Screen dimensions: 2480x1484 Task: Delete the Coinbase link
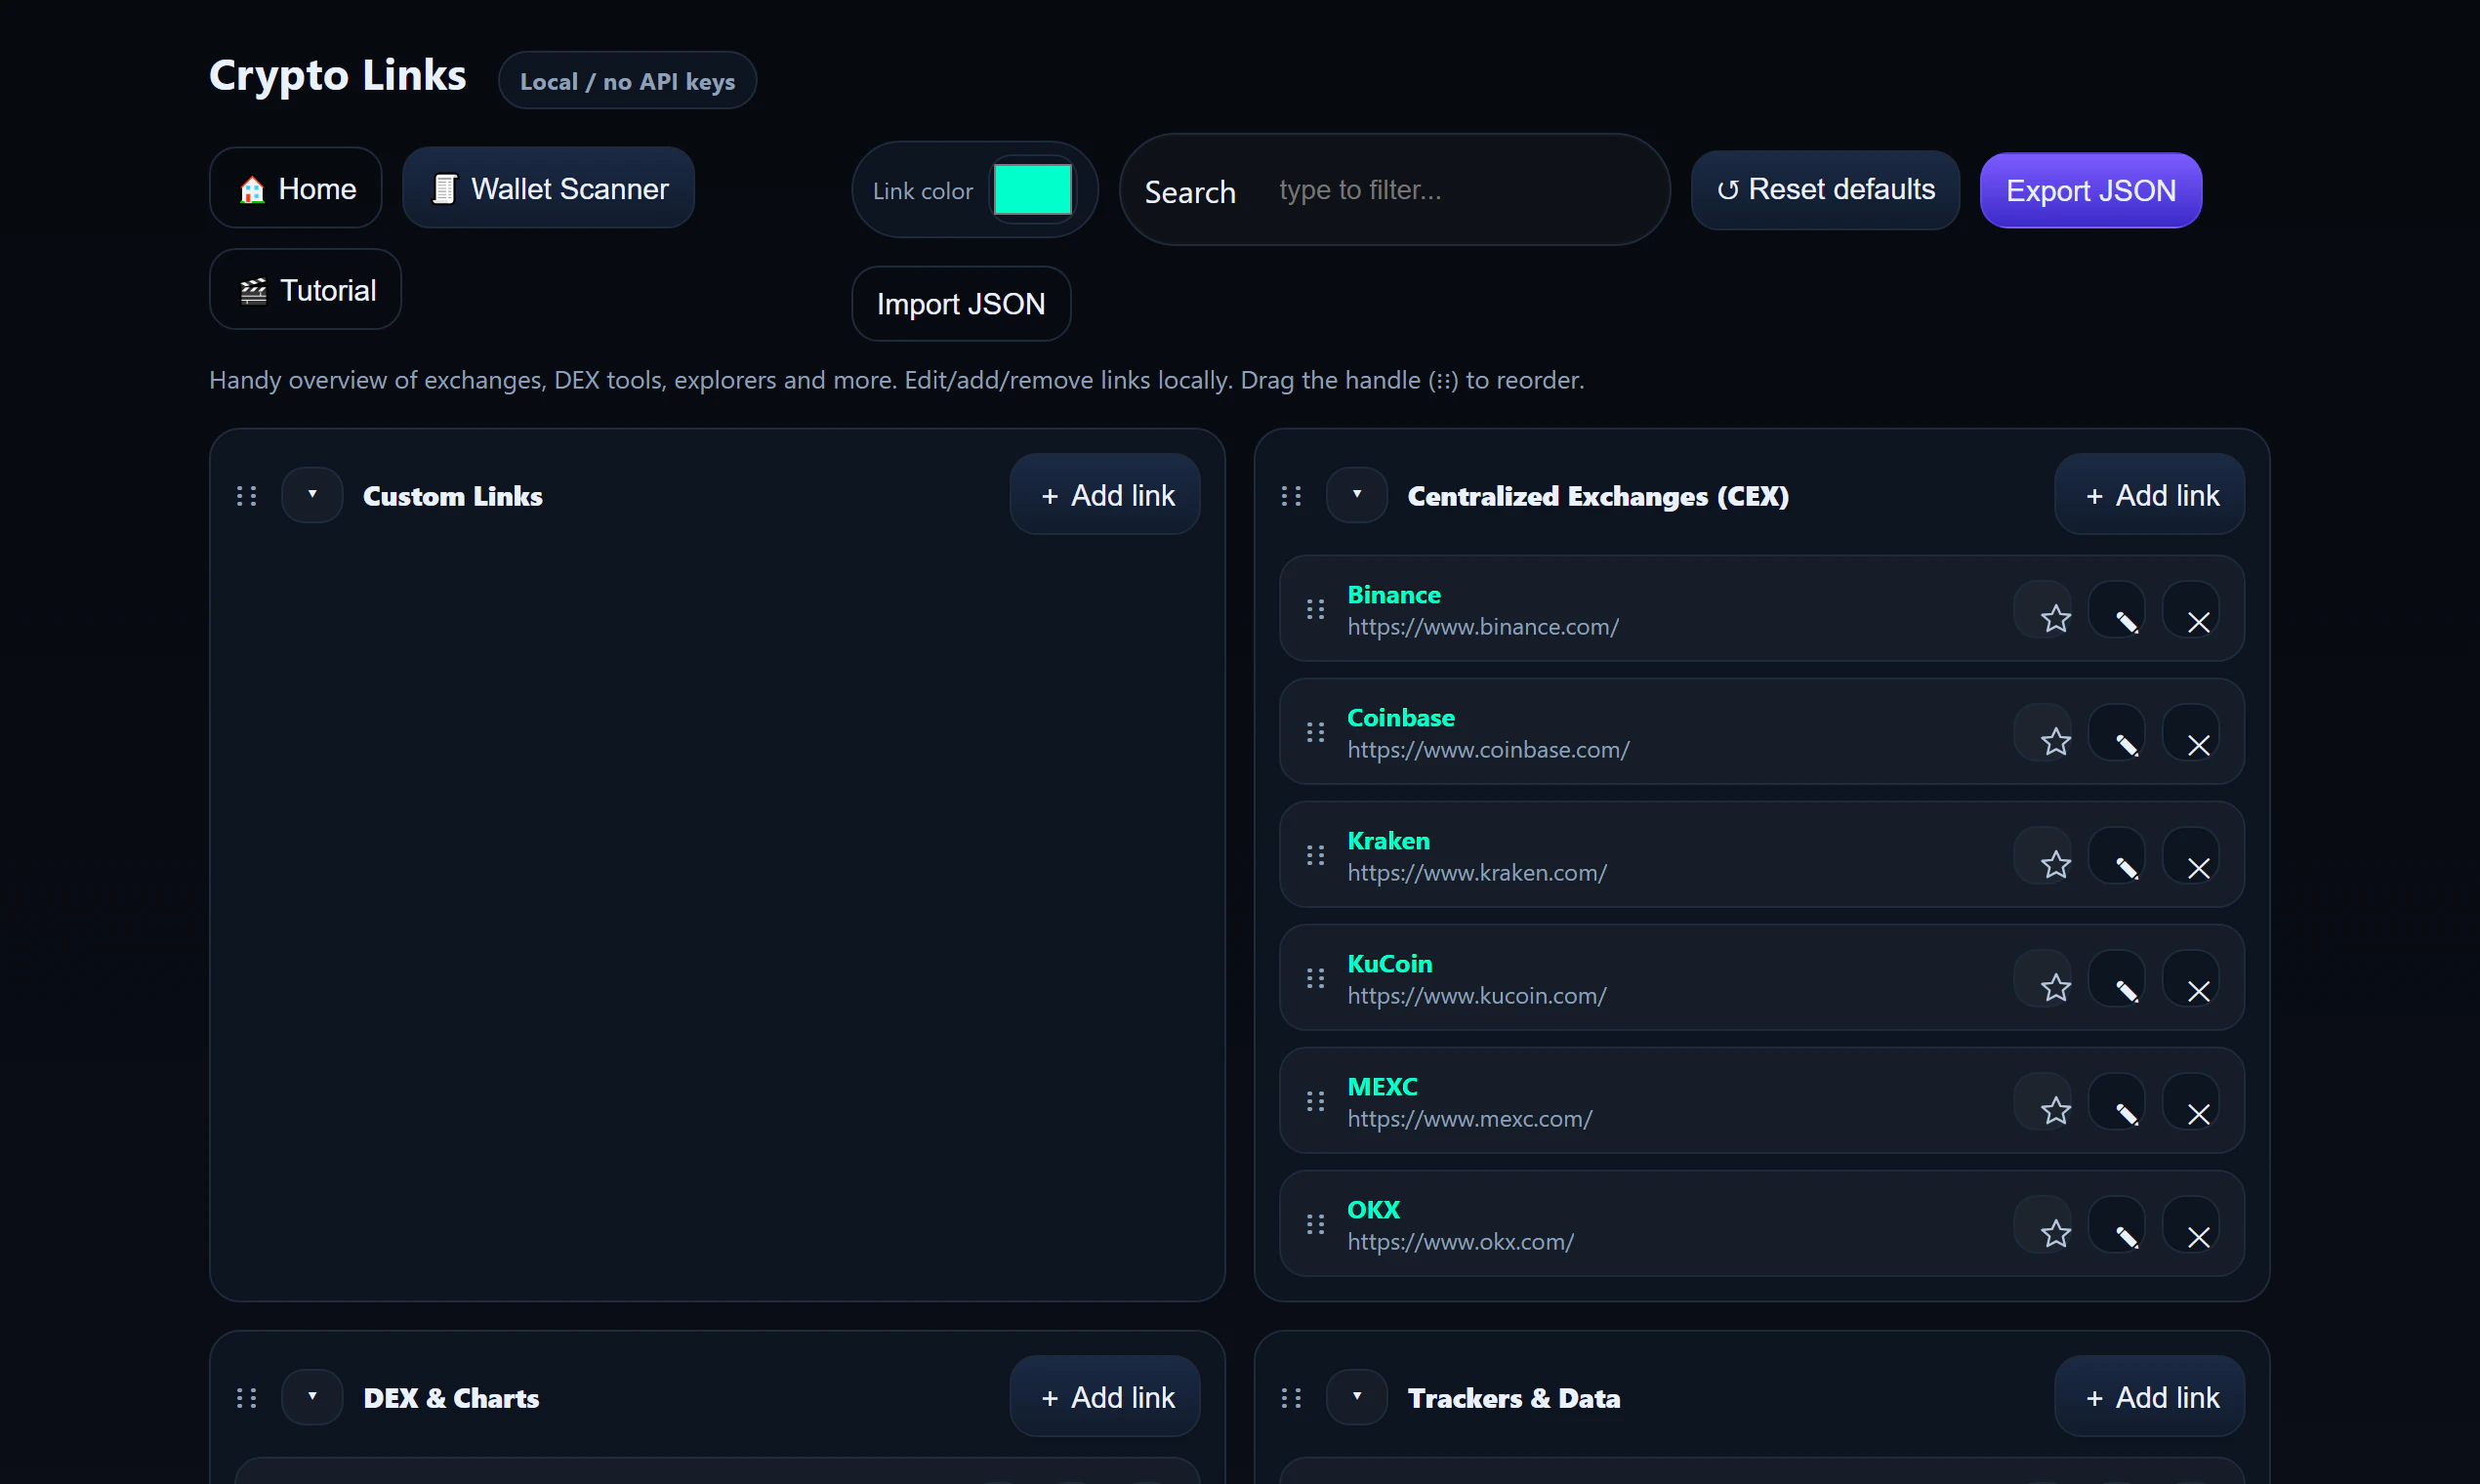coord(2191,732)
